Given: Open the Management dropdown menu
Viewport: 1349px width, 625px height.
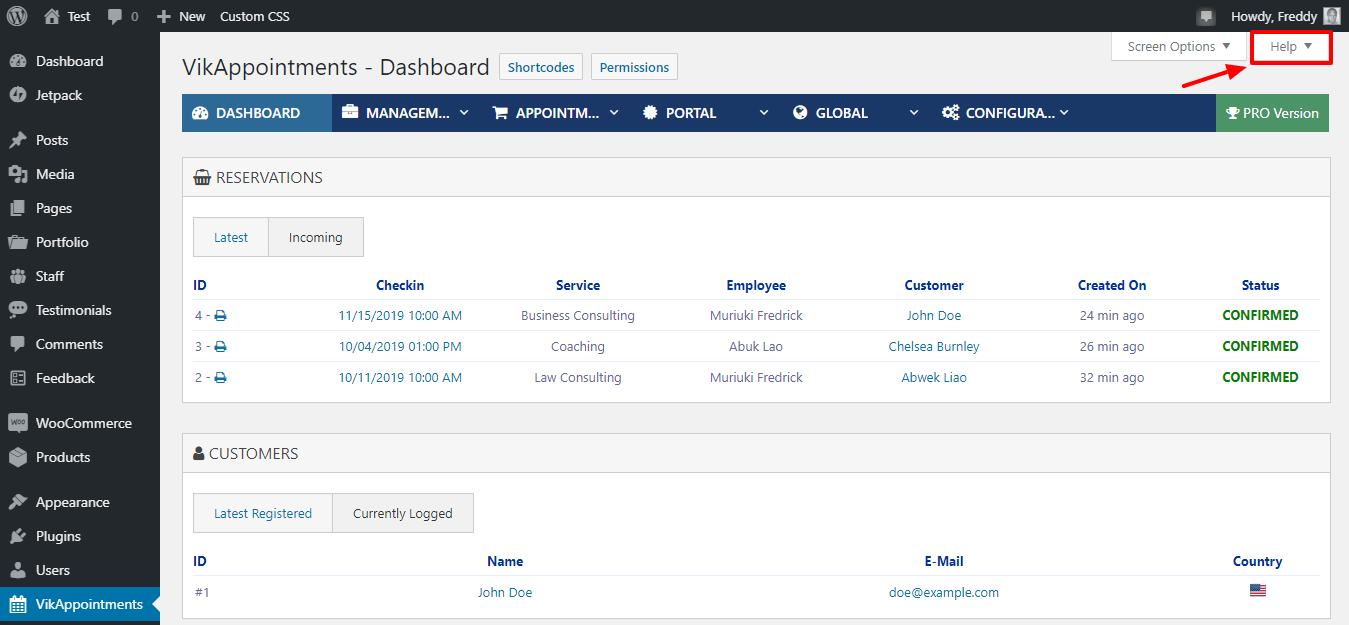Looking at the screenshot, I should coord(405,113).
